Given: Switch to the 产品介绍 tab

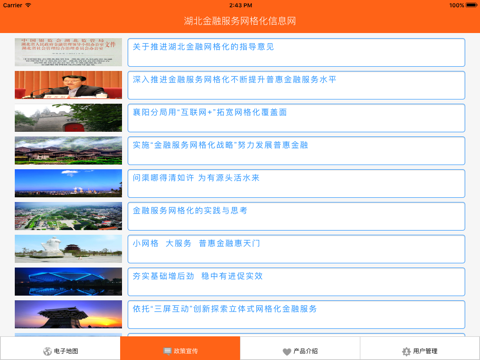Looking at the screenshot, I should pos(300,348).
